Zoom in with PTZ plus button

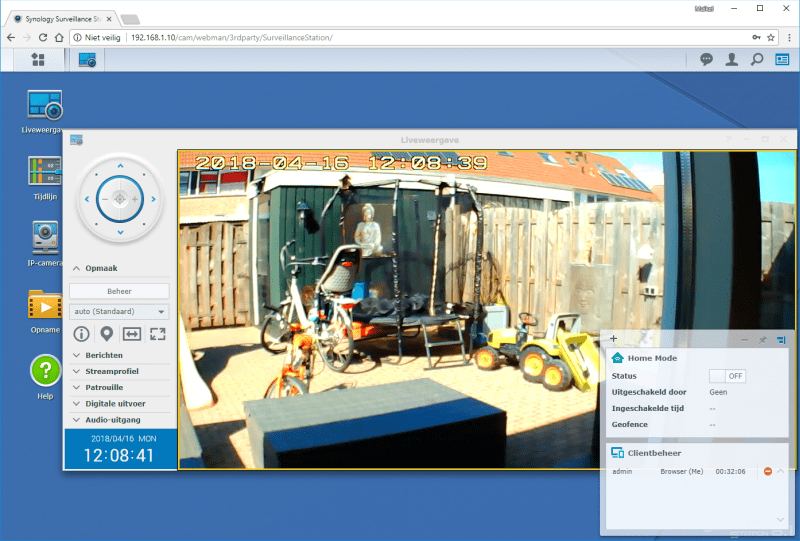[x=135, y=199]
